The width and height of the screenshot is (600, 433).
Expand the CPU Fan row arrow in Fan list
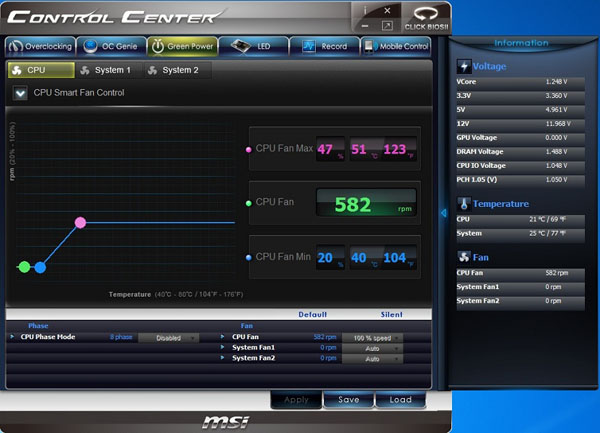point(222,337)
